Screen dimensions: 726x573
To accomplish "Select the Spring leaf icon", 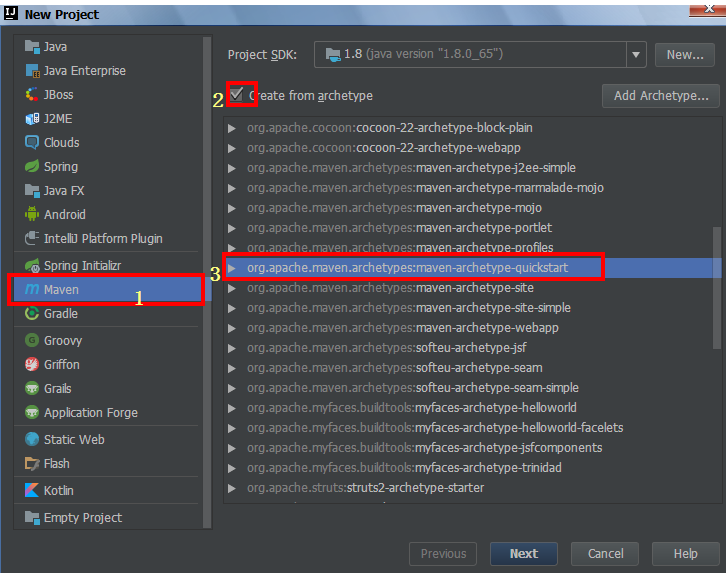I will pos(32,167).
